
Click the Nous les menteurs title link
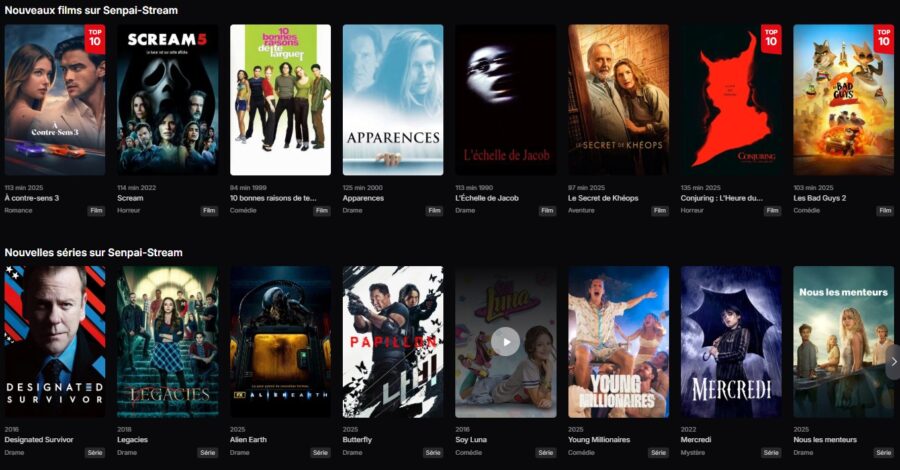tap(825, 440)
